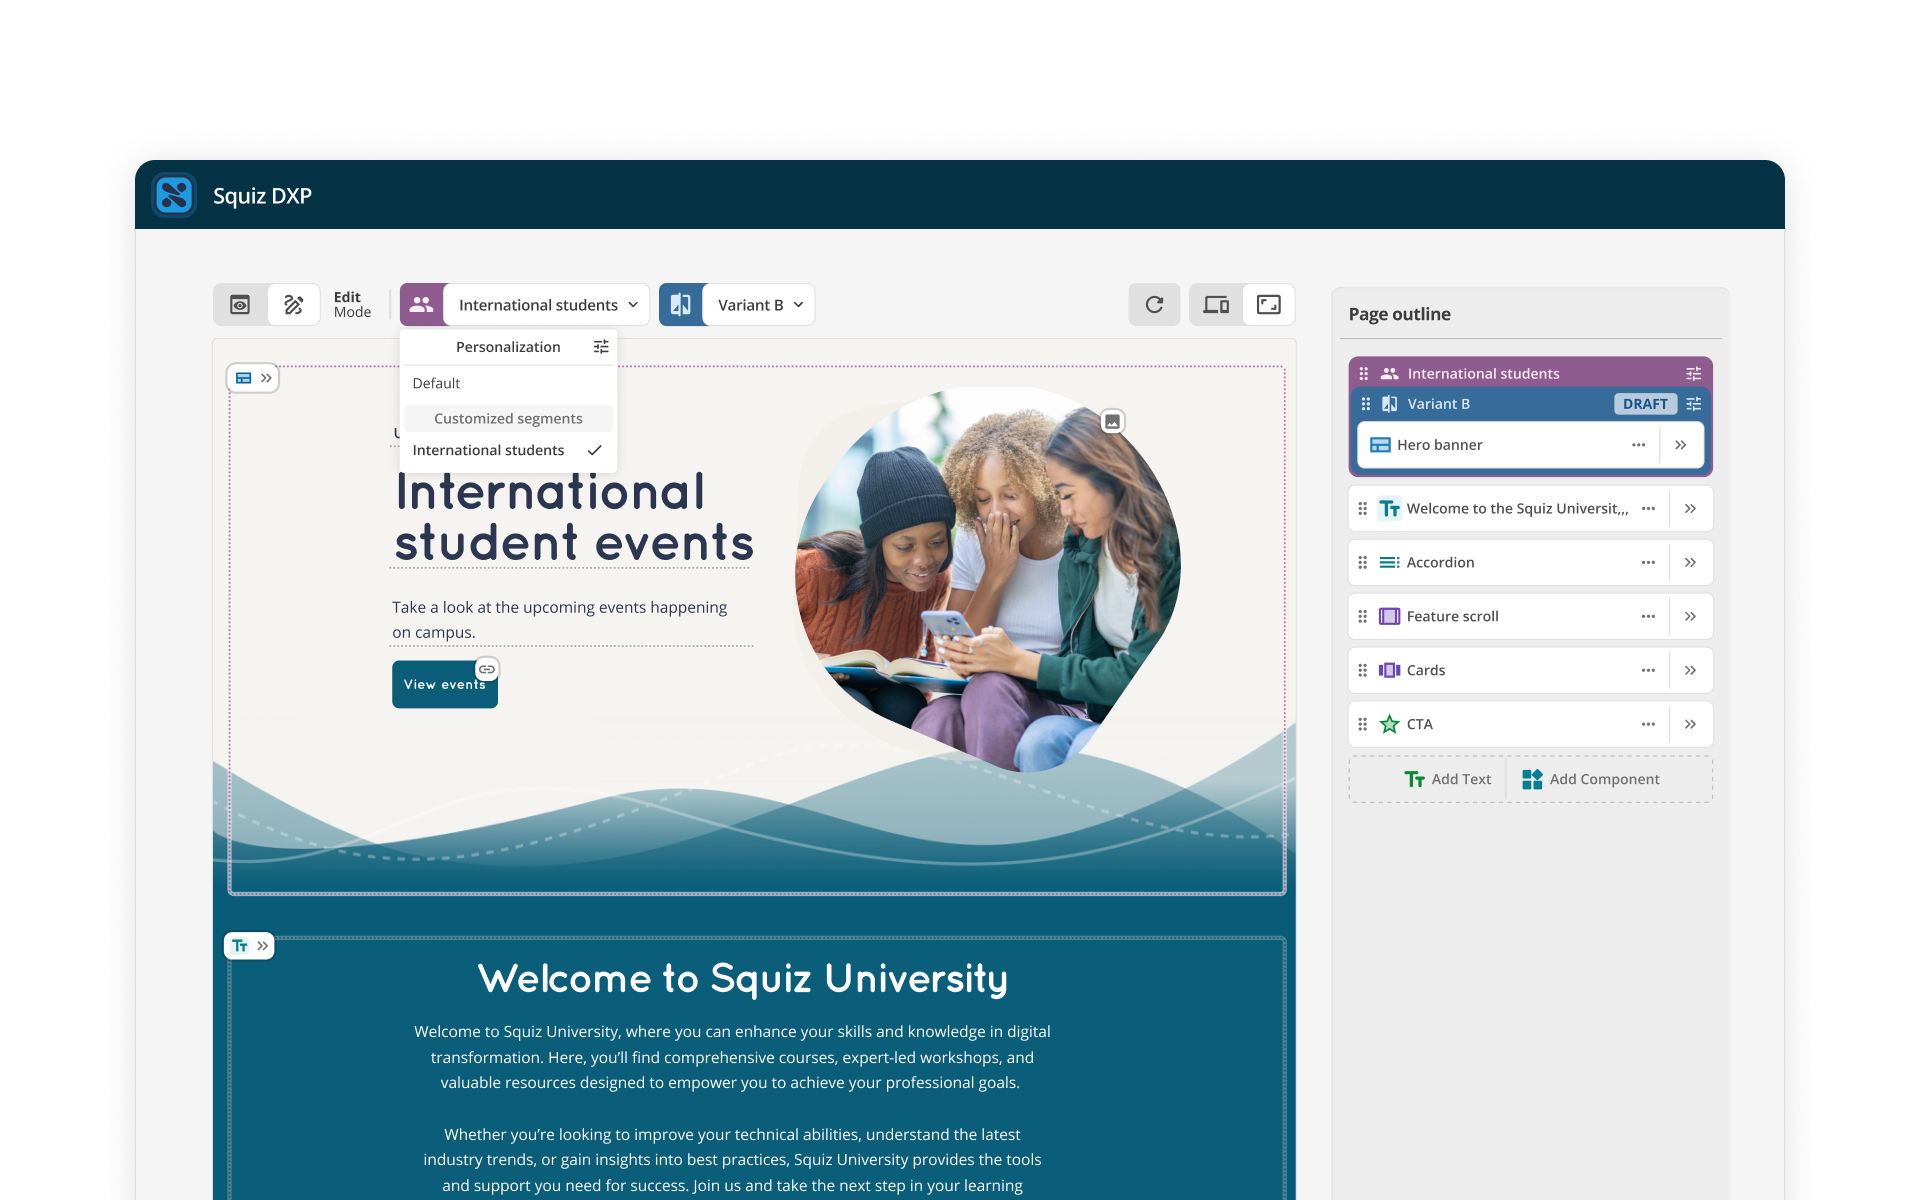Click the International student events heading

[x=573, y=517]
